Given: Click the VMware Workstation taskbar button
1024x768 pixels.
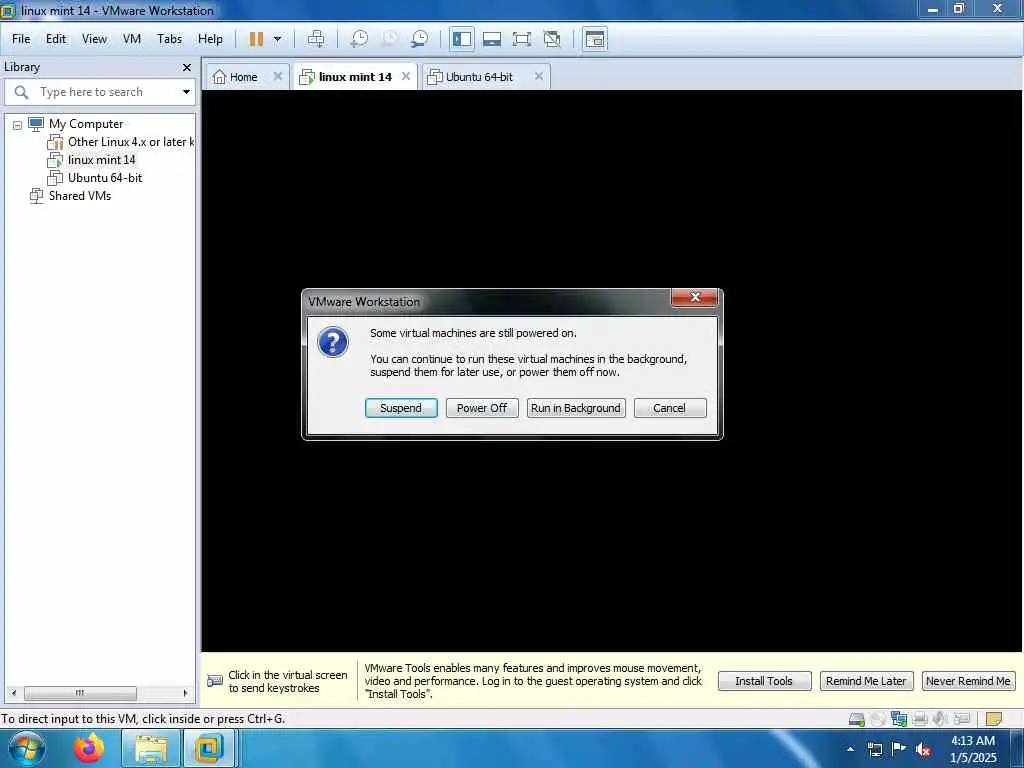Looking at the screenshot, I should [x=208, y=748].
